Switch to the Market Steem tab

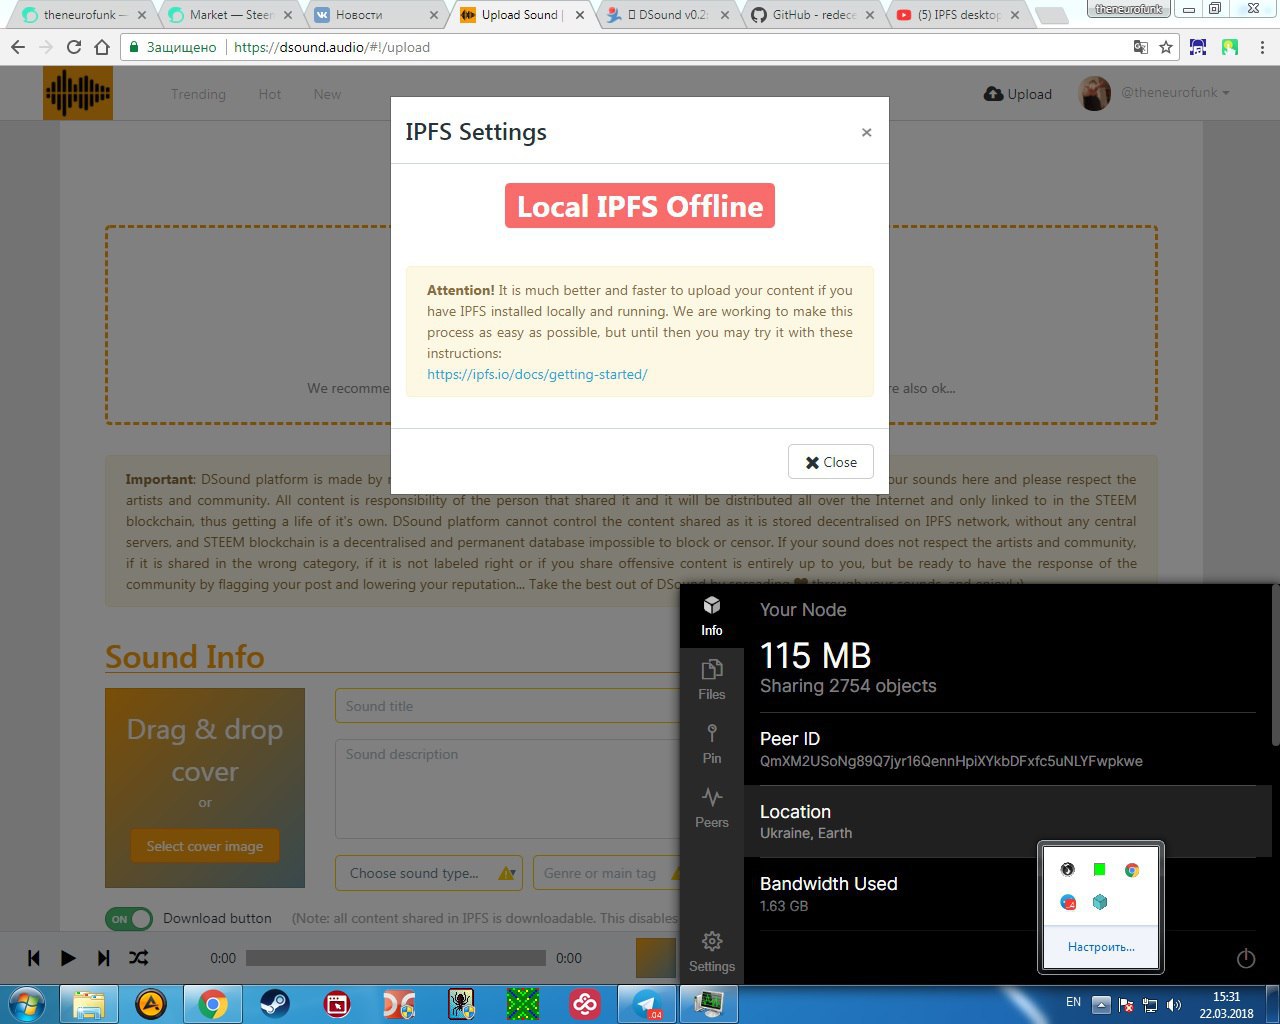coord(228,15)
